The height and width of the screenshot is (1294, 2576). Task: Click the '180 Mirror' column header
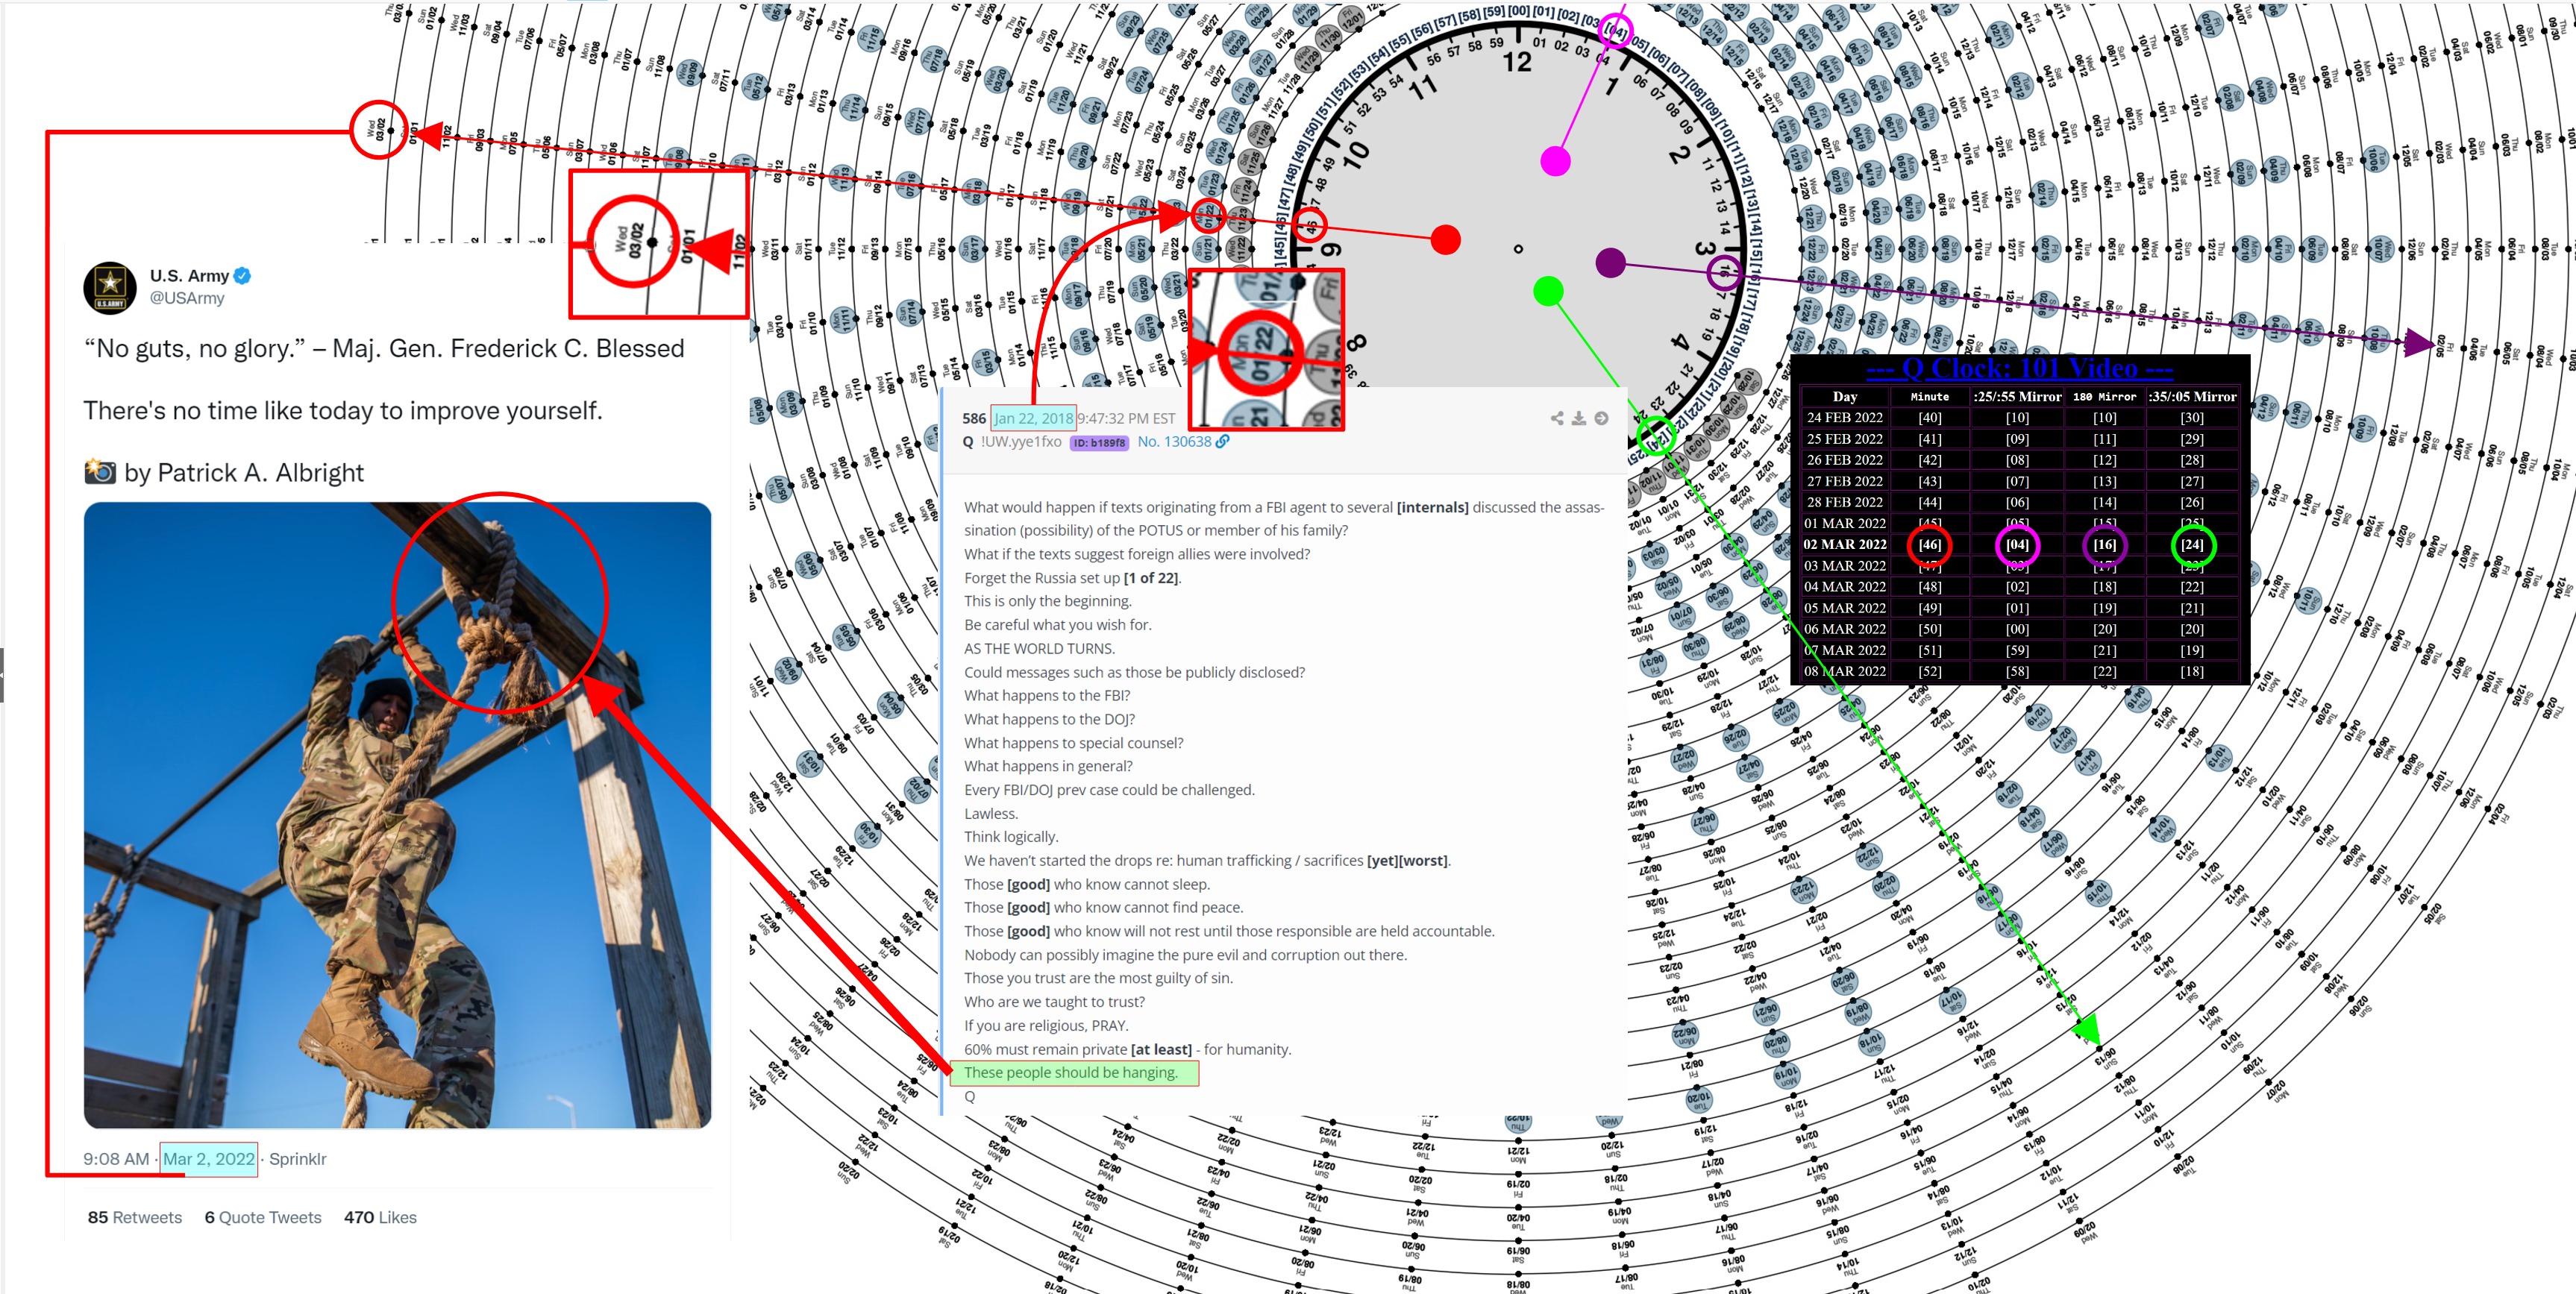click(2104, 396)
